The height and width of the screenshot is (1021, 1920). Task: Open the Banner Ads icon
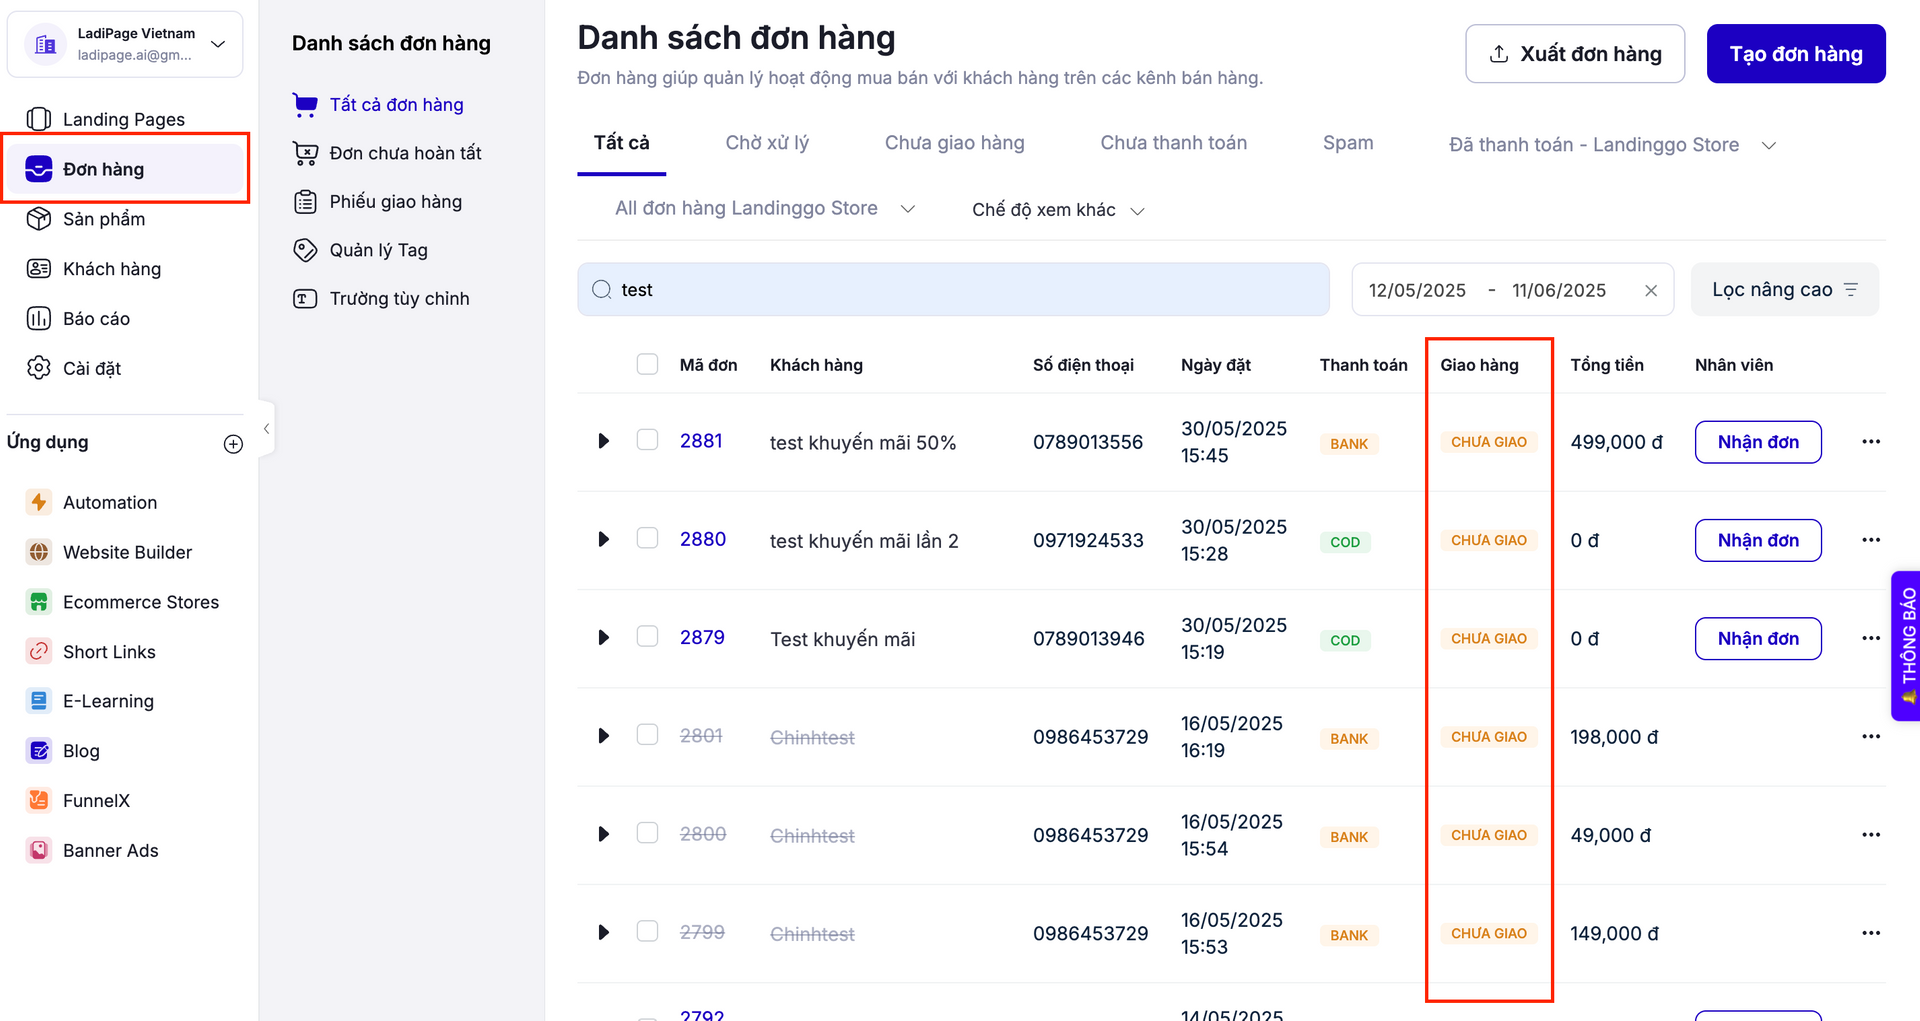point(38,850)
